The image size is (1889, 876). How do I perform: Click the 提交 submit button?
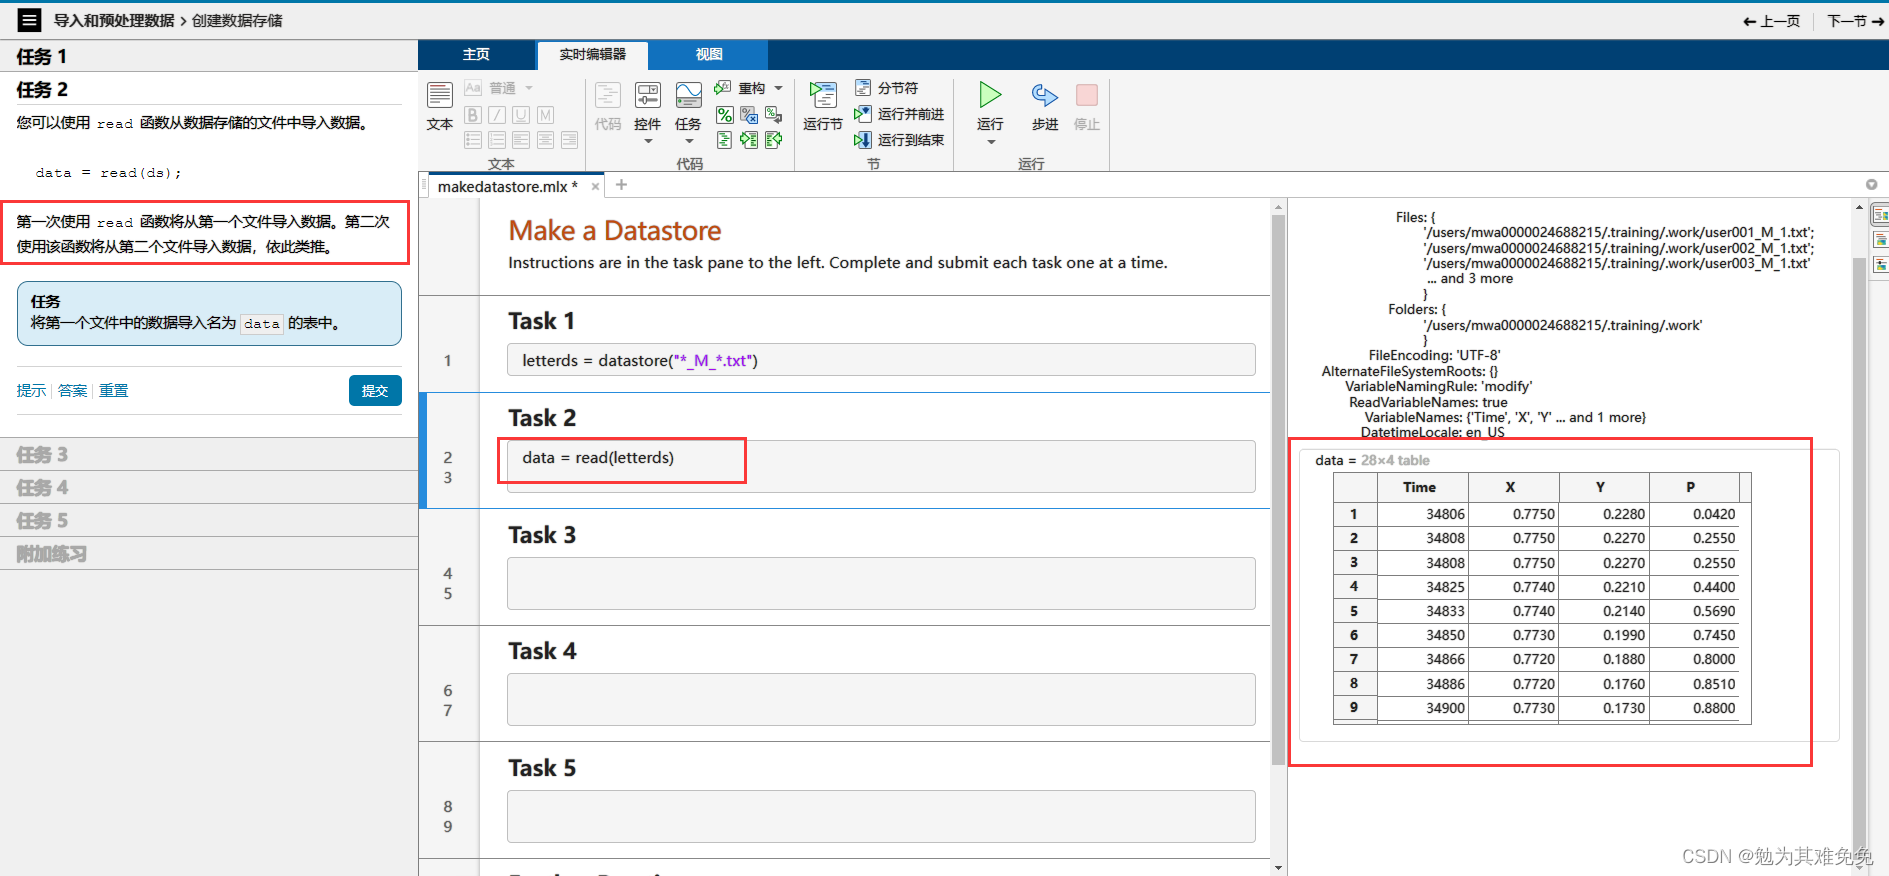pos(375,390)
